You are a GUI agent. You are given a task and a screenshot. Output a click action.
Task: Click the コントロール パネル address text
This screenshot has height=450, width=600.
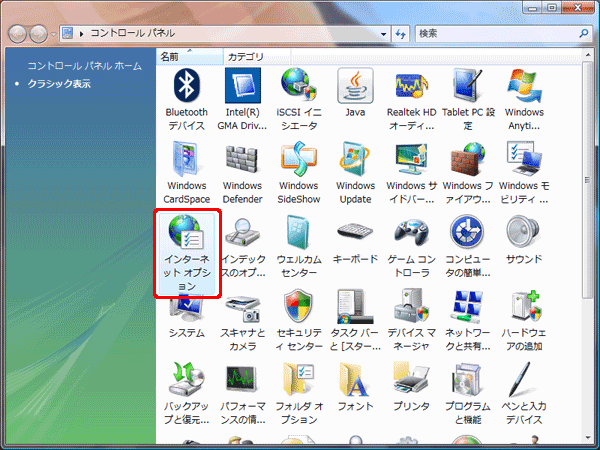[x=132, y=33]
